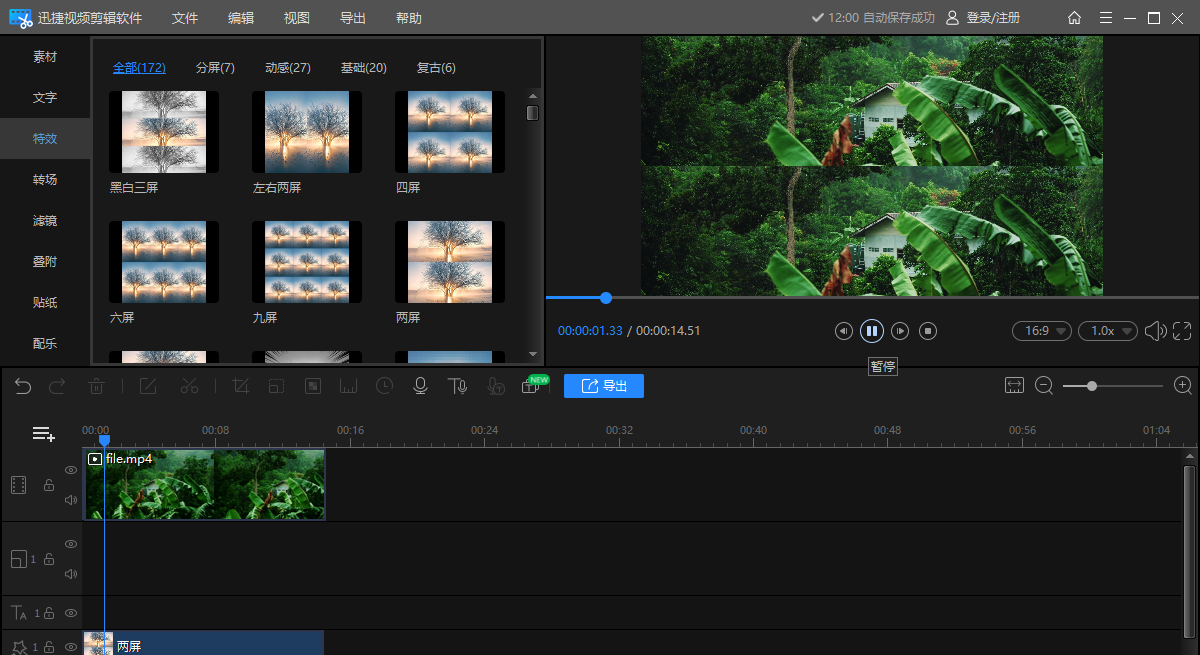
Task: Switch to the 动感(27) effects tab
Action: 288,68
